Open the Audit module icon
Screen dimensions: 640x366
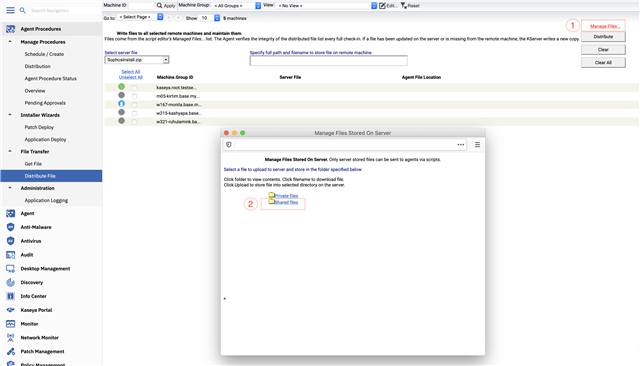(x=11, y=255)
